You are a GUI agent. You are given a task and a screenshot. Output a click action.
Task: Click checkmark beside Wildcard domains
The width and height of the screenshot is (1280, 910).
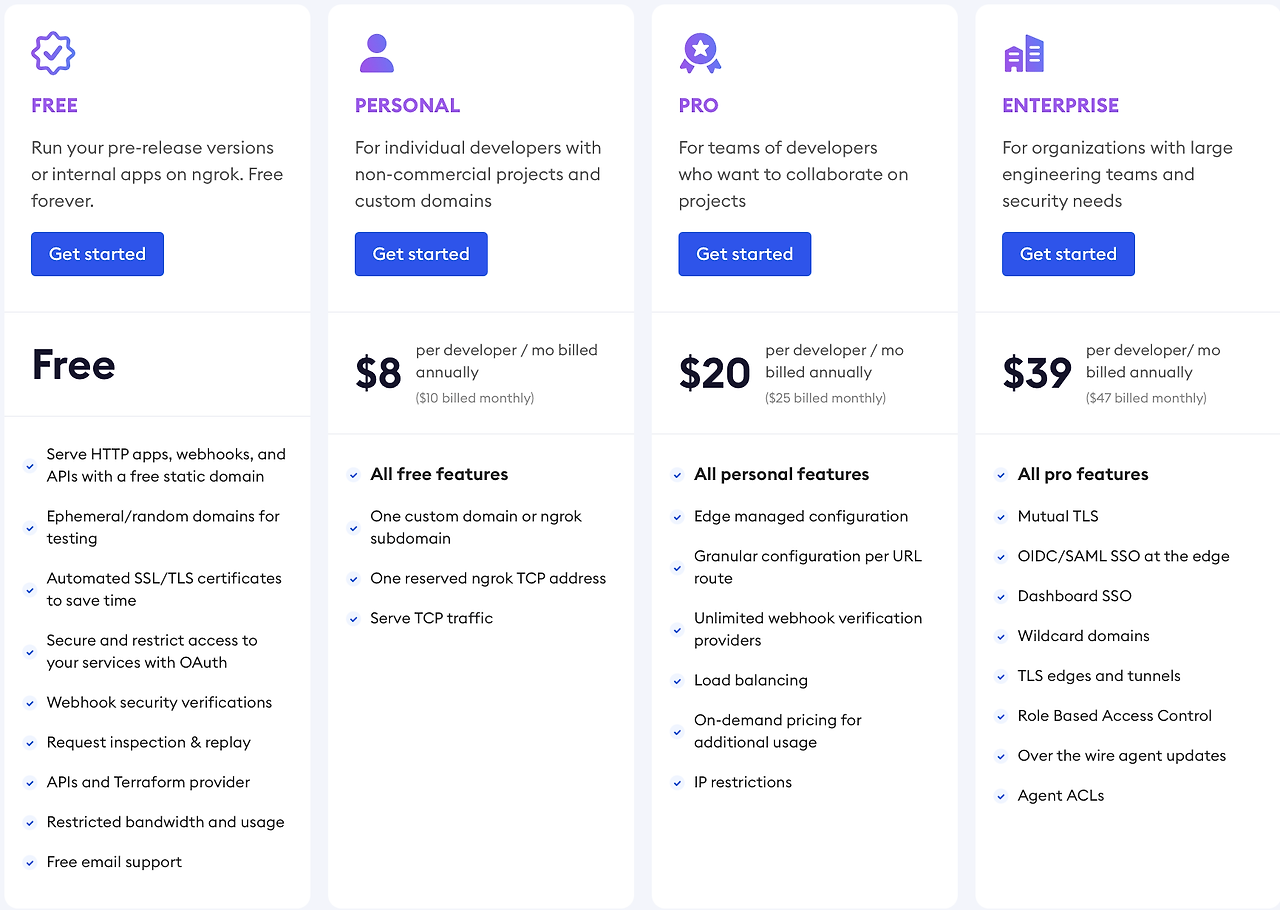(x=1001, y=637)
